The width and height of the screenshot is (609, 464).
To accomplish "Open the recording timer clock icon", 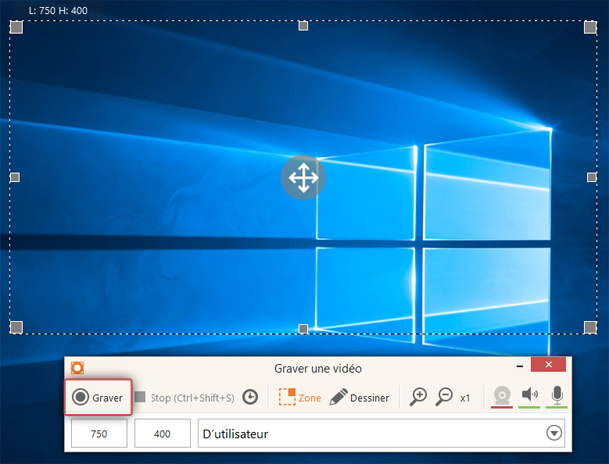I will [x=250, y=397].
